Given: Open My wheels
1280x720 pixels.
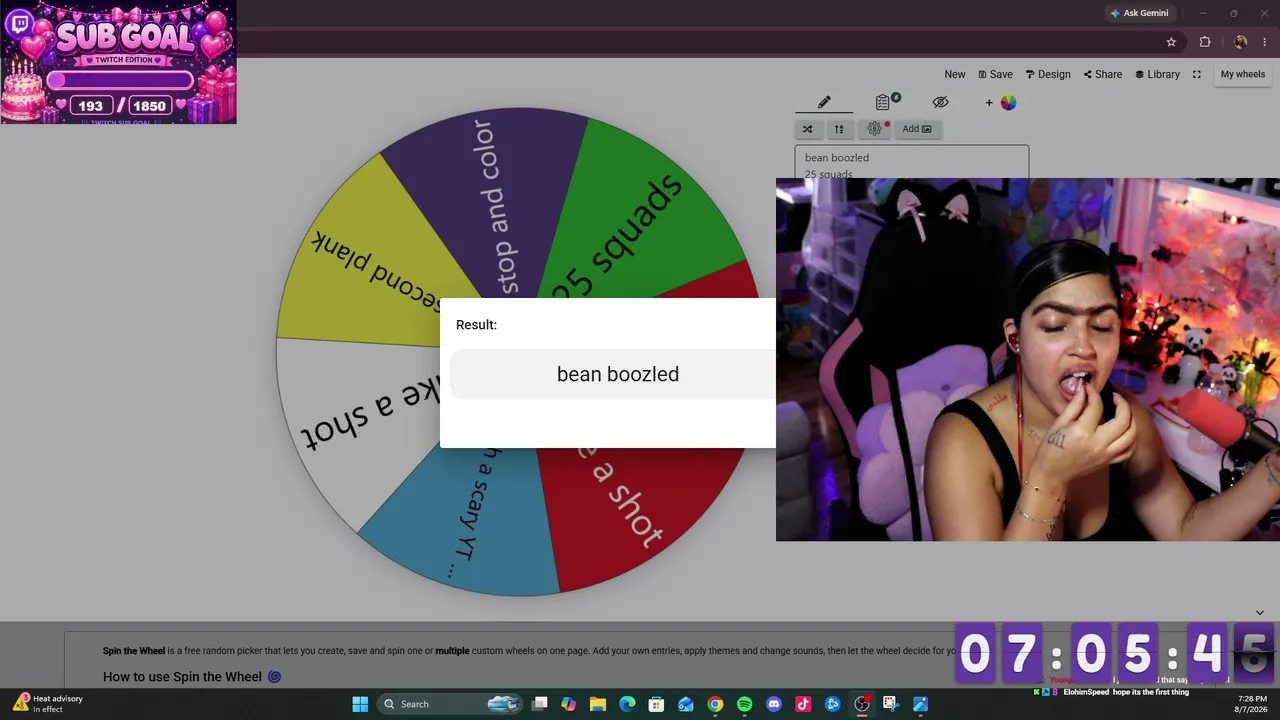Looking at the screenshot, I should (1243, 74).
